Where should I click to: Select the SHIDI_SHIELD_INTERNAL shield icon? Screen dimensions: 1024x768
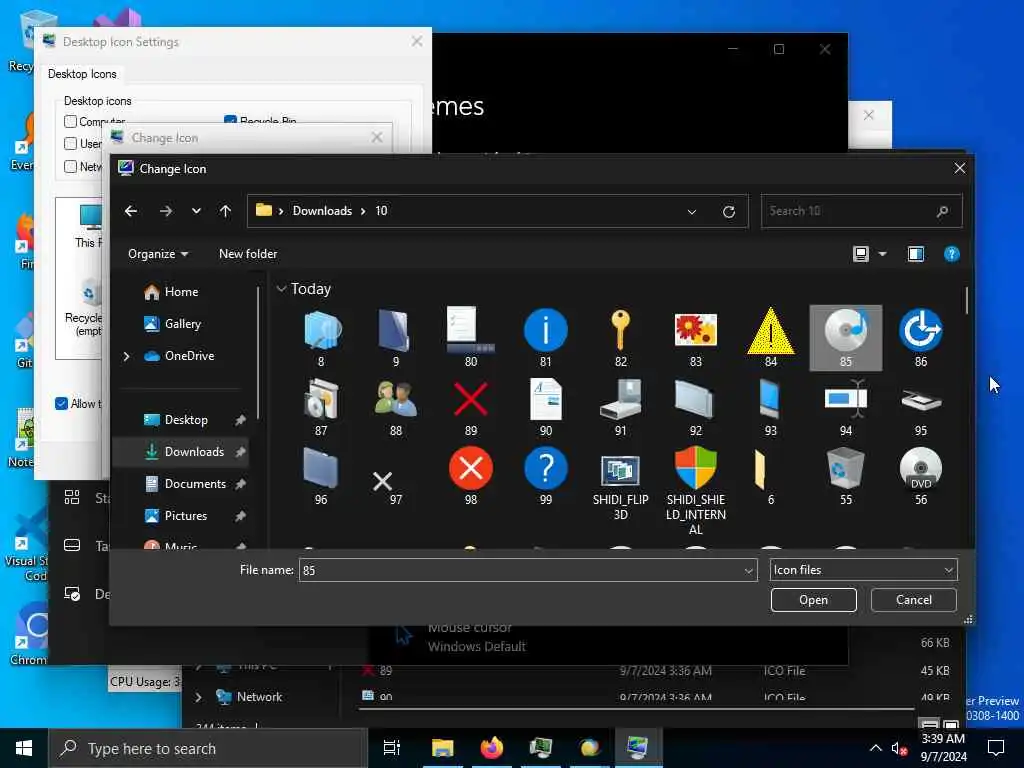coord(696,491)
